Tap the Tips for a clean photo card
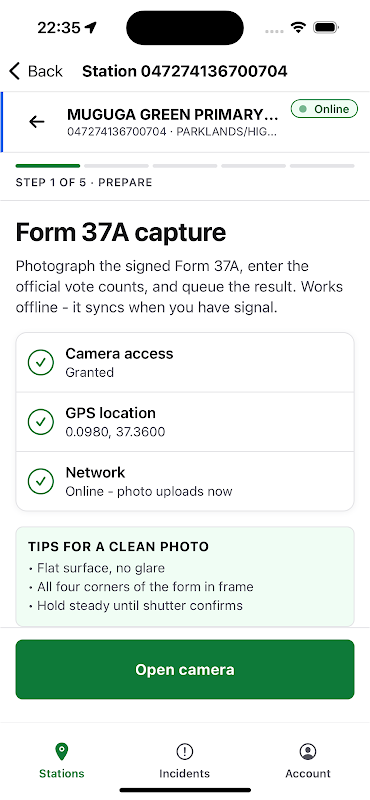Screen dimensions: 370x800 pyautogui.click(x=185, y=577)
